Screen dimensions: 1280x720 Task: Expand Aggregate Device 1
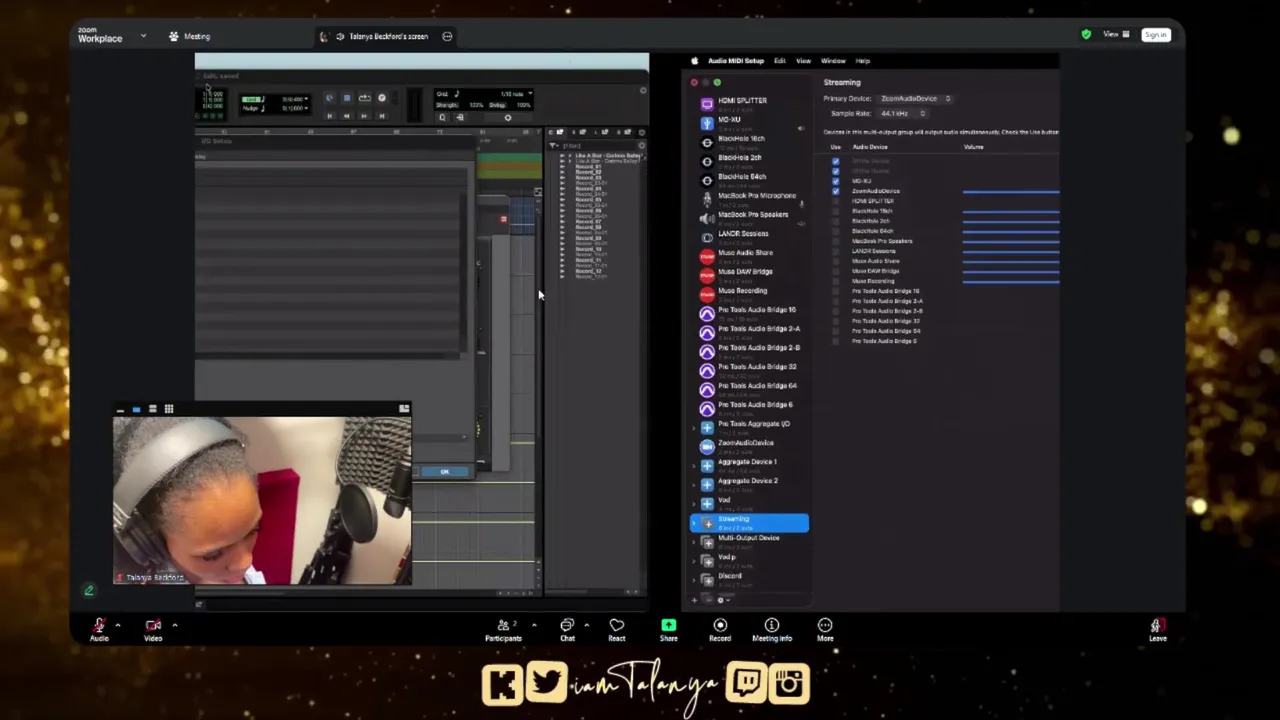click(695, 466)
